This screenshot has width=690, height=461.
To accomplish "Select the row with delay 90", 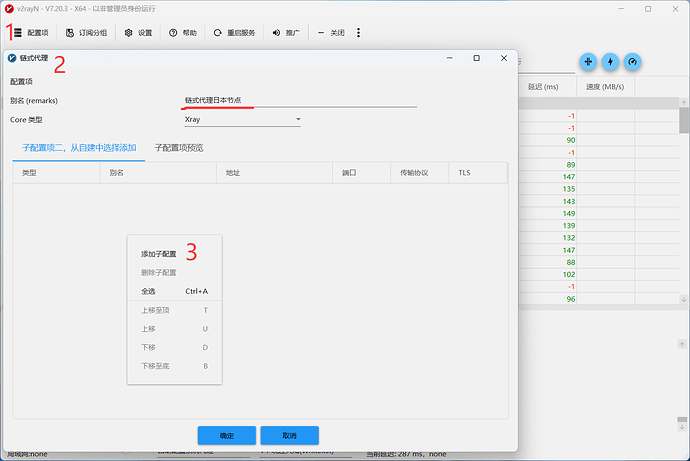I will coord(598,140).
